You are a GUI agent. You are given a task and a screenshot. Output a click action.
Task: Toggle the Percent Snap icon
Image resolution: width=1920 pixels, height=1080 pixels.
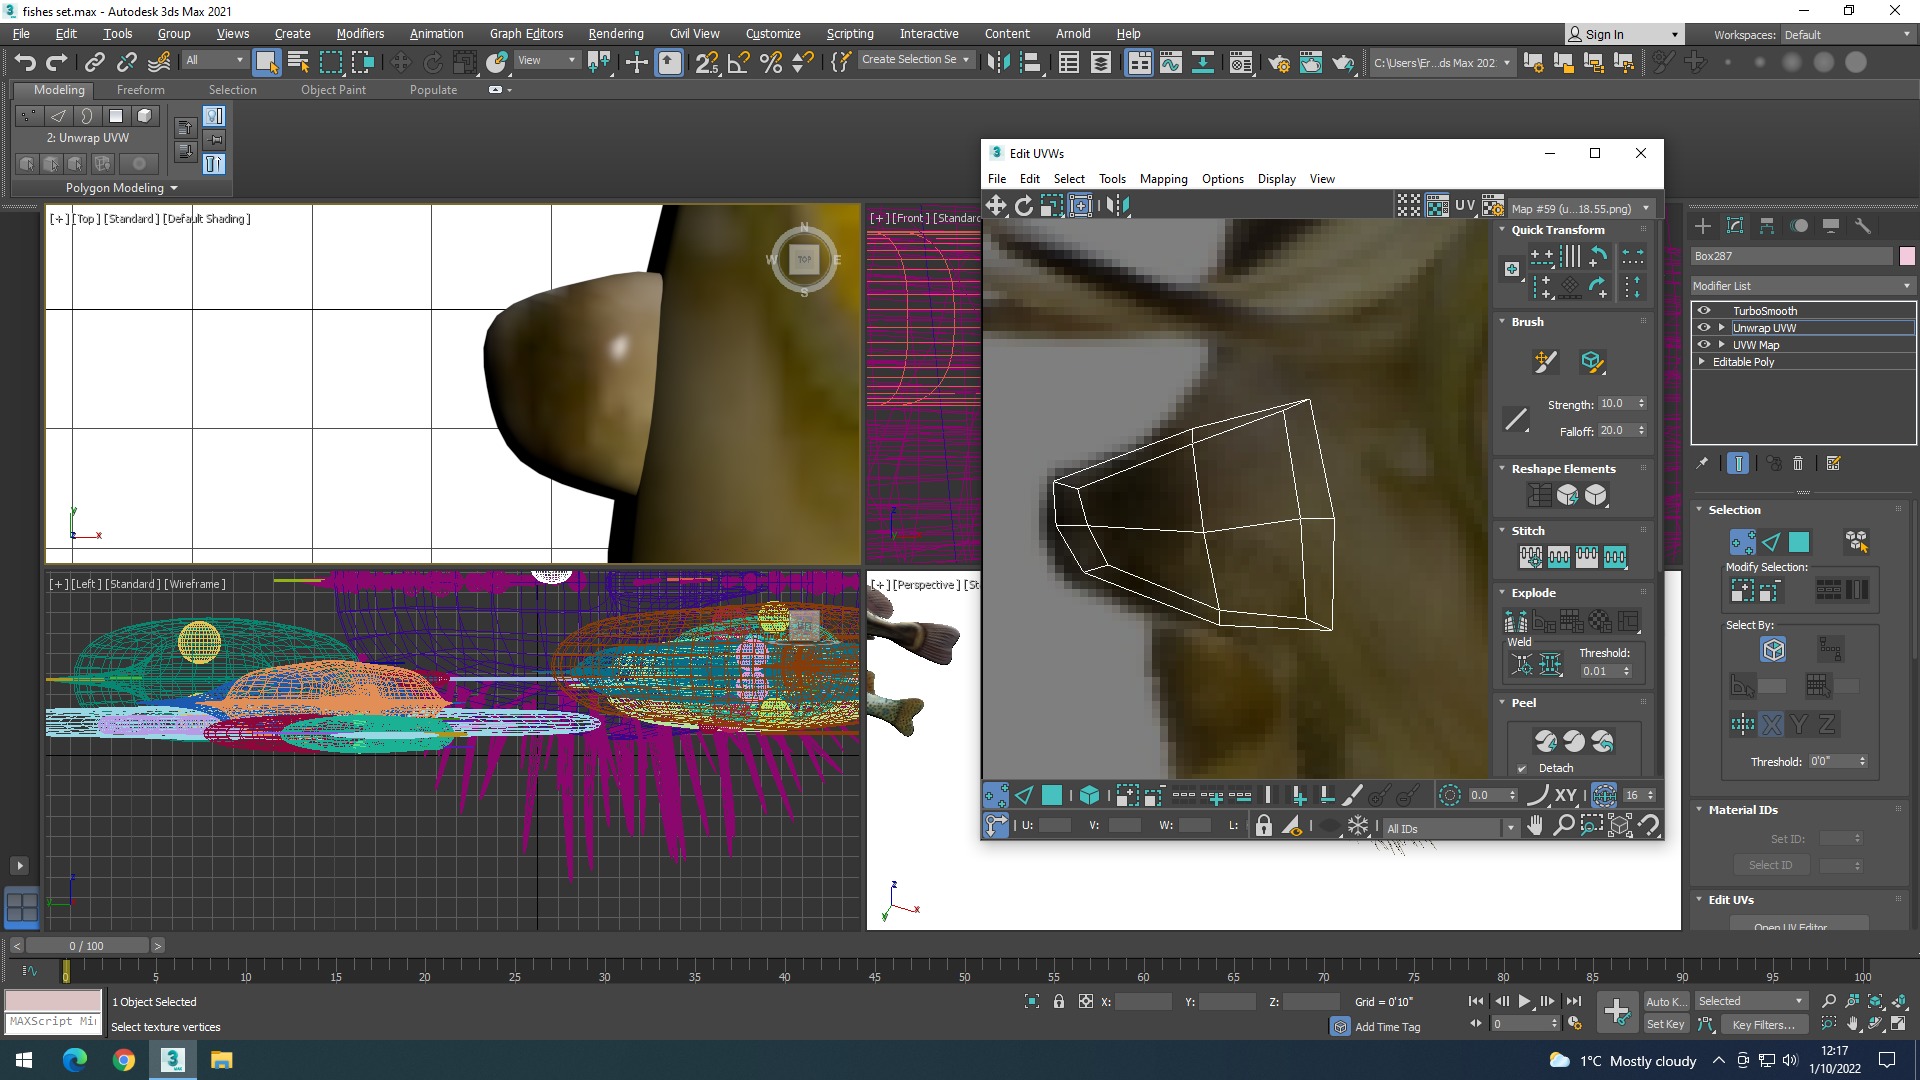[771, 62]
